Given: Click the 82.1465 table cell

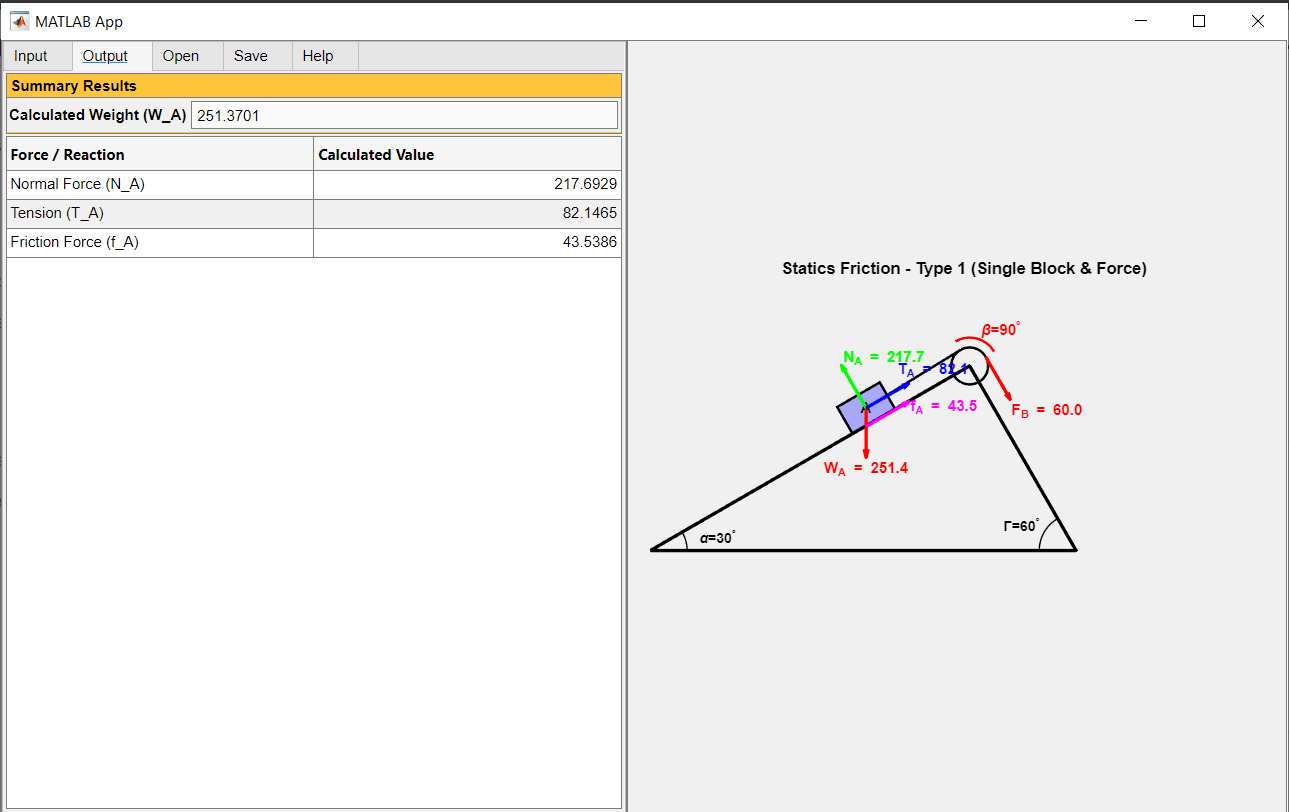Looking at the screenshot, I should [x=467, y=214].
